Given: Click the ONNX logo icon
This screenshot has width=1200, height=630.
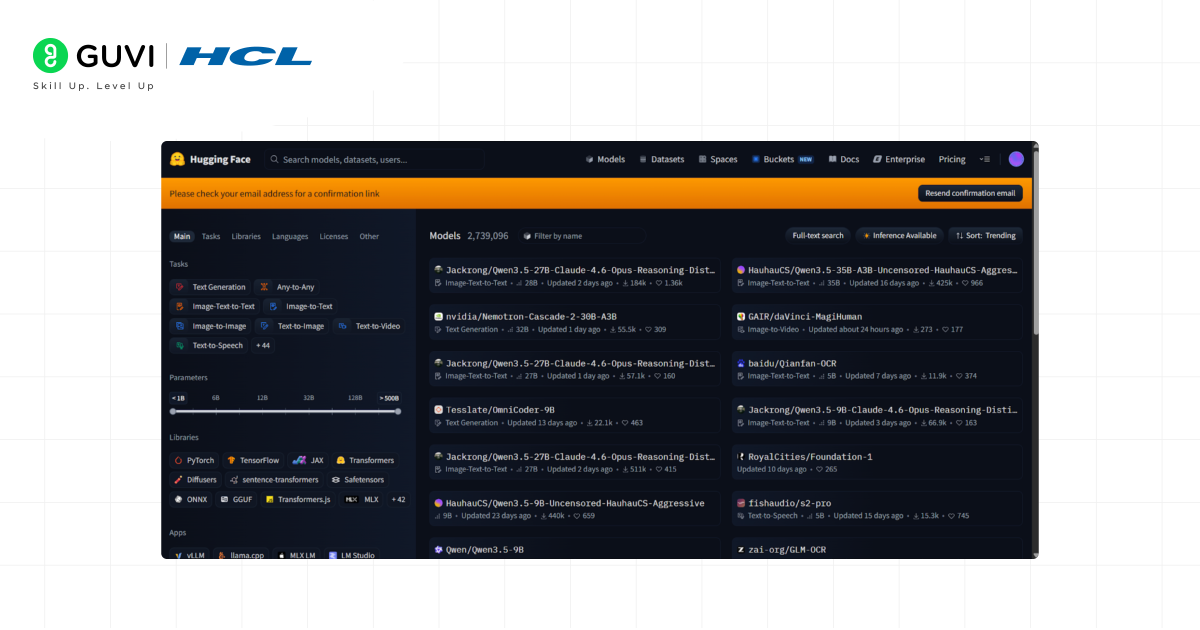Looking at the screenshot, I should [179, 499].
